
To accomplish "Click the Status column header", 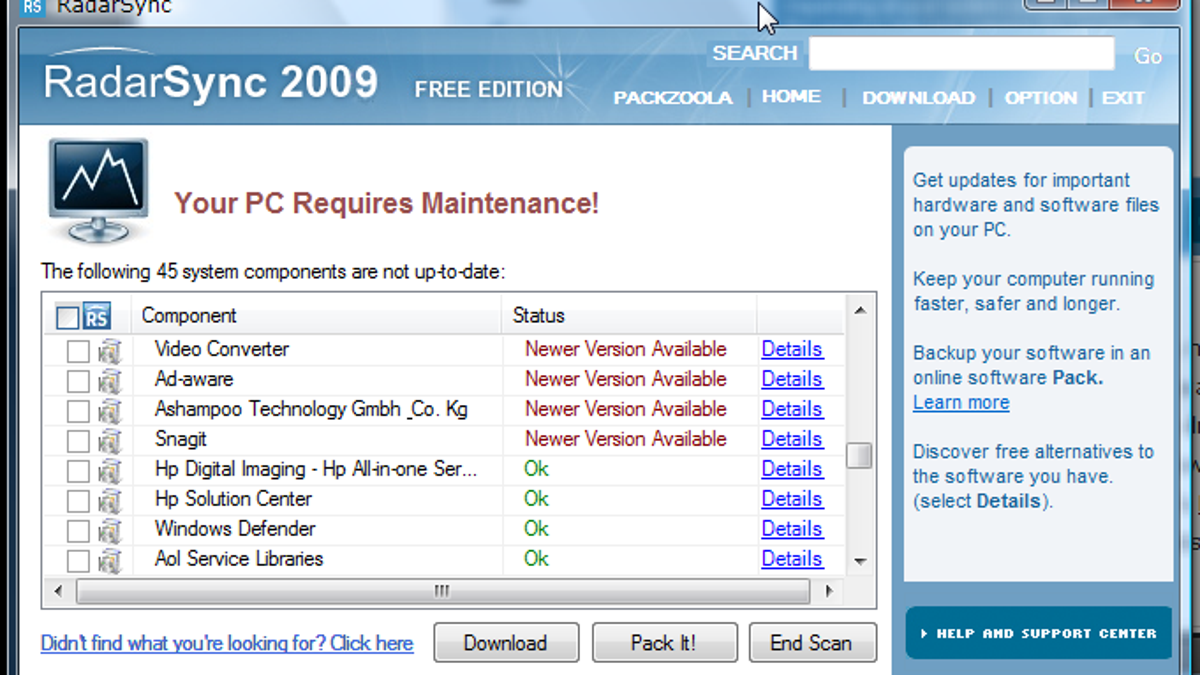I will 629,316.
